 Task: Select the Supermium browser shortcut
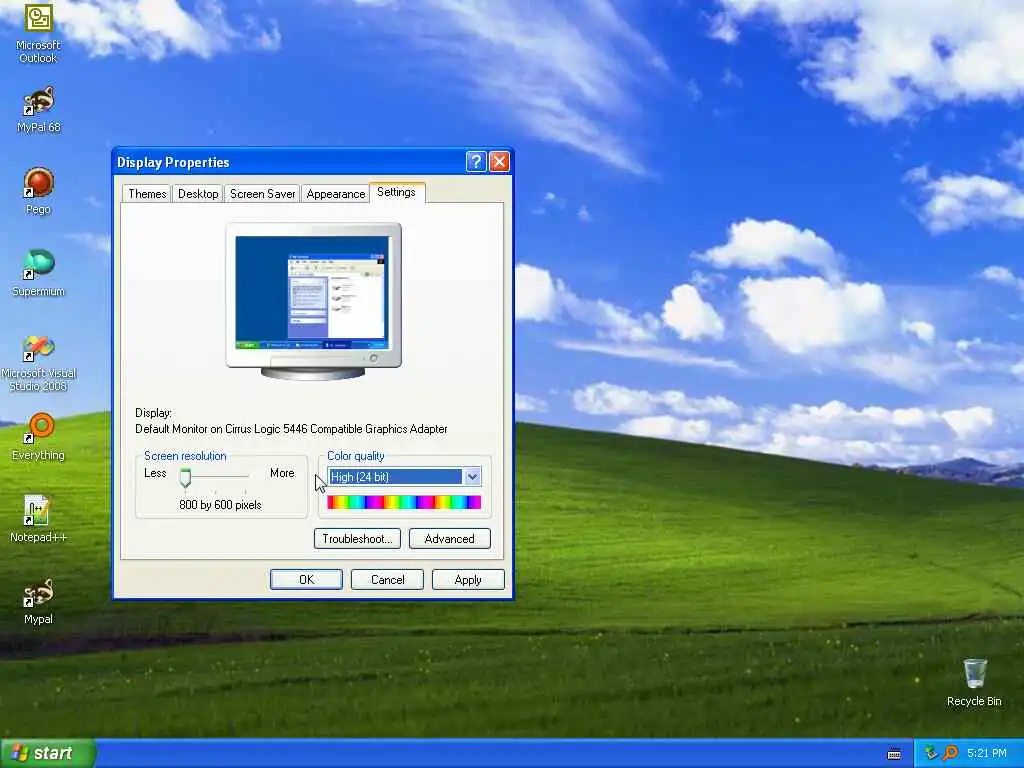pos(38,273)
